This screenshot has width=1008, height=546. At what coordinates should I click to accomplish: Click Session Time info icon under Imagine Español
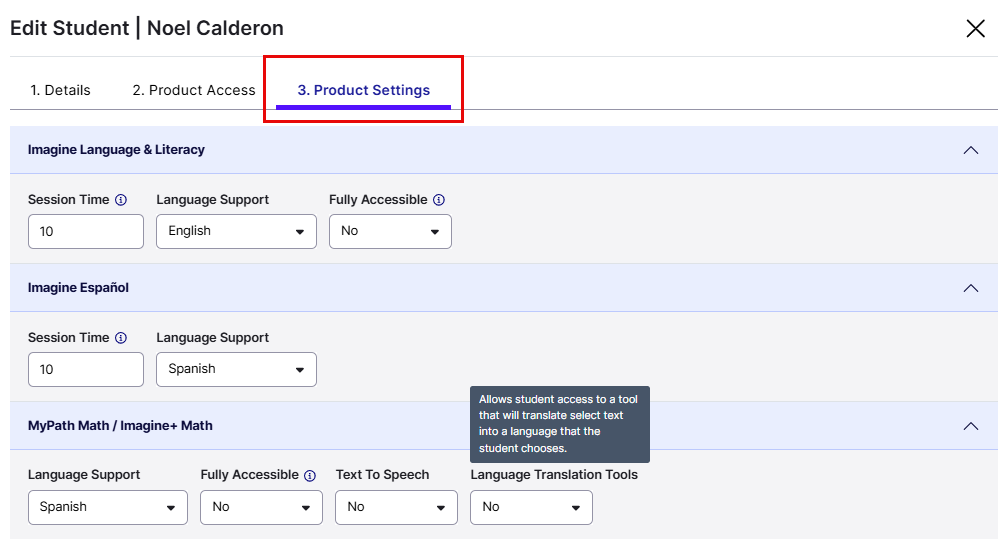pos(121,338)
